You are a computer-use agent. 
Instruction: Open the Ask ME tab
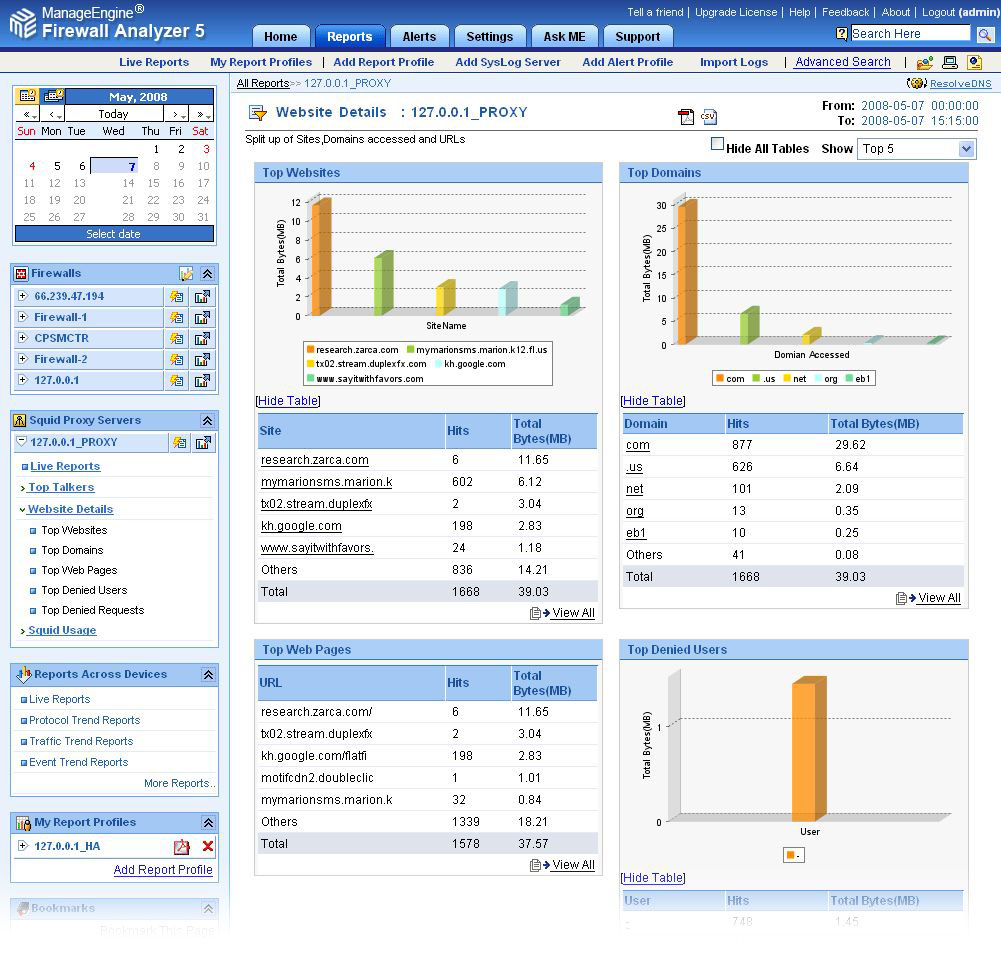[x=564, y=36]
